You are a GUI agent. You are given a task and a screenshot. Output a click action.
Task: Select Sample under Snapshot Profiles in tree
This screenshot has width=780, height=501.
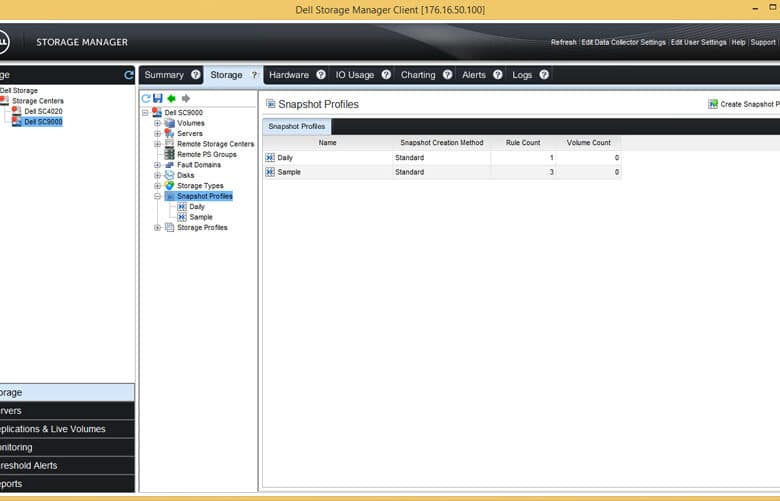click(201, 217)
